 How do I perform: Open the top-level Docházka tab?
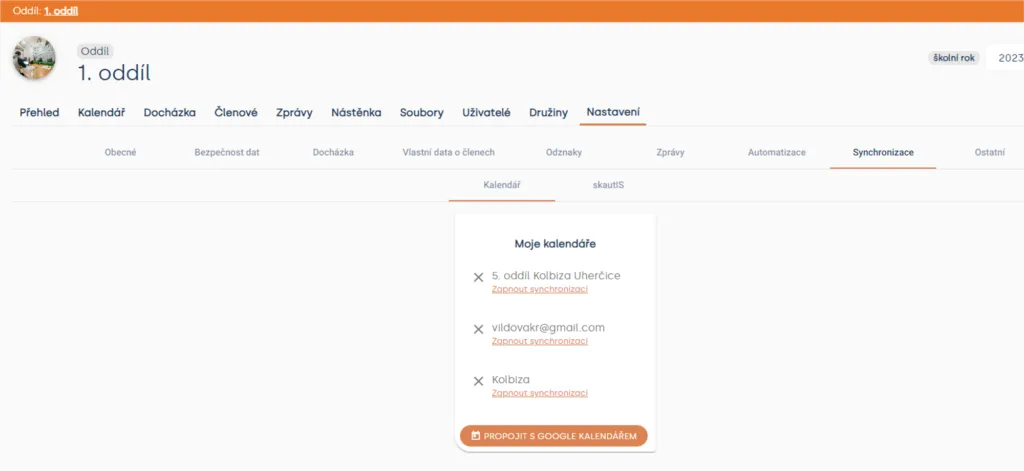(x=170, y=112)
